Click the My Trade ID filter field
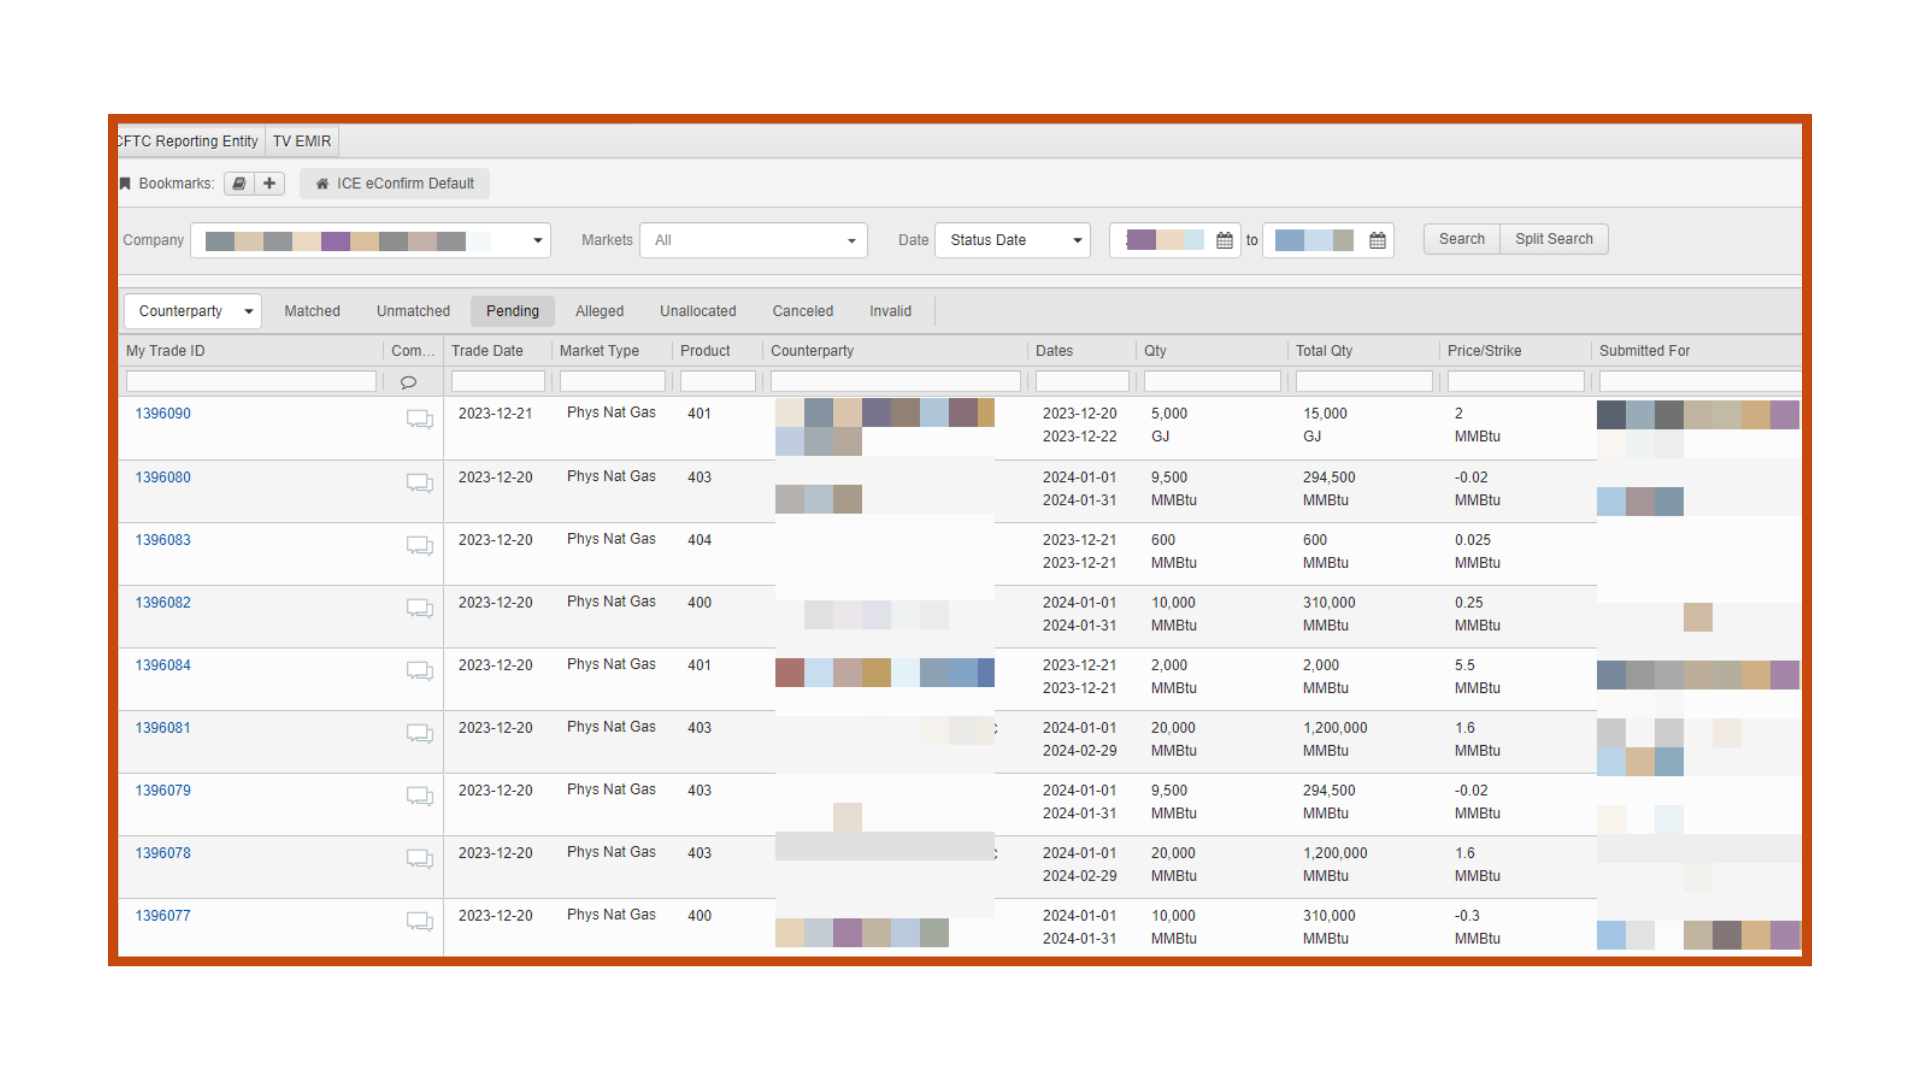Viewport: 1920px width, 1080px height. tap(251, 382)
